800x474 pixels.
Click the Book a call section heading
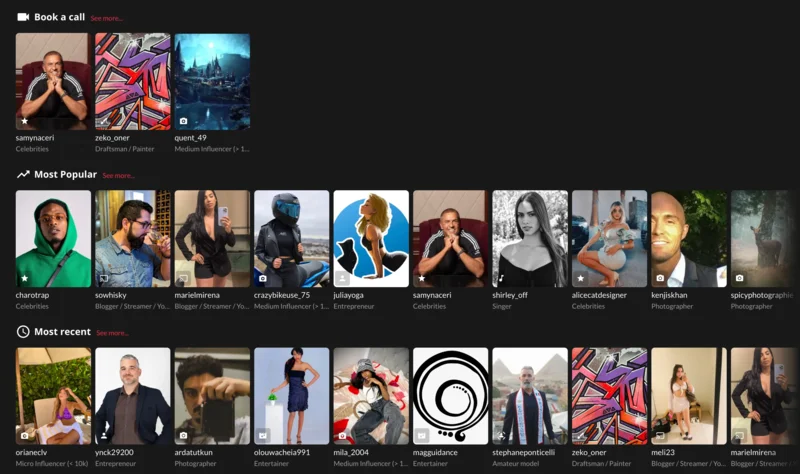click(x=60, y=17)
